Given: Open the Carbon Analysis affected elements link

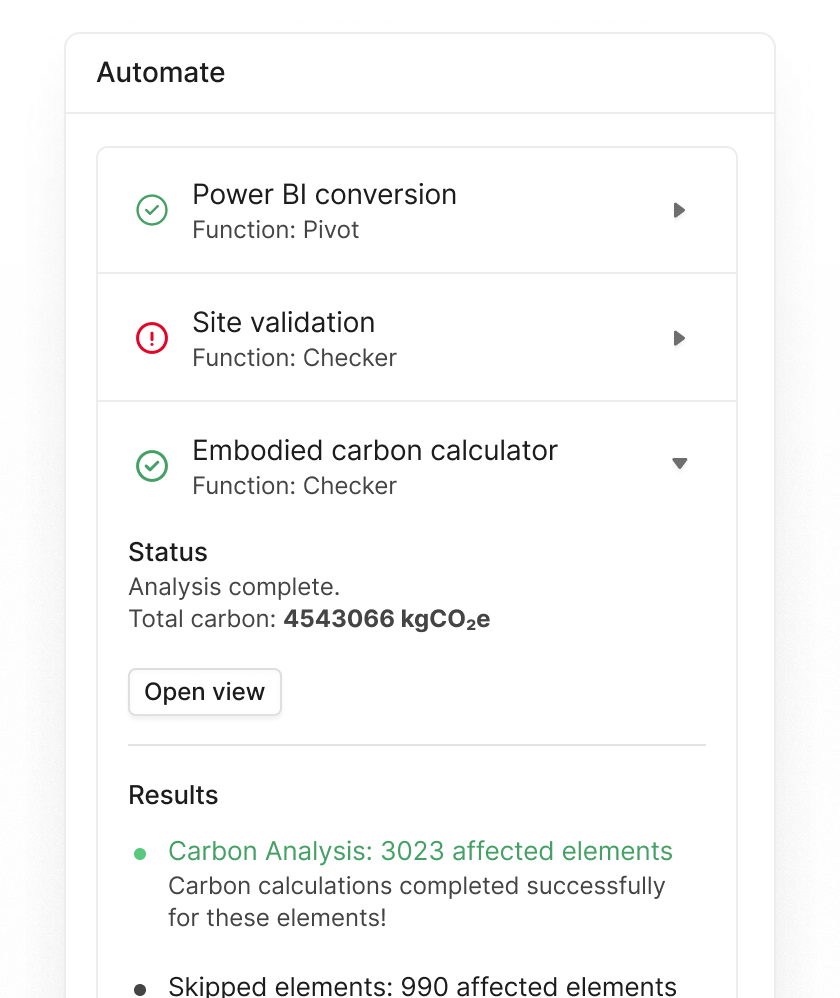Looking at the screenshot, I should (x=421, y=851).
